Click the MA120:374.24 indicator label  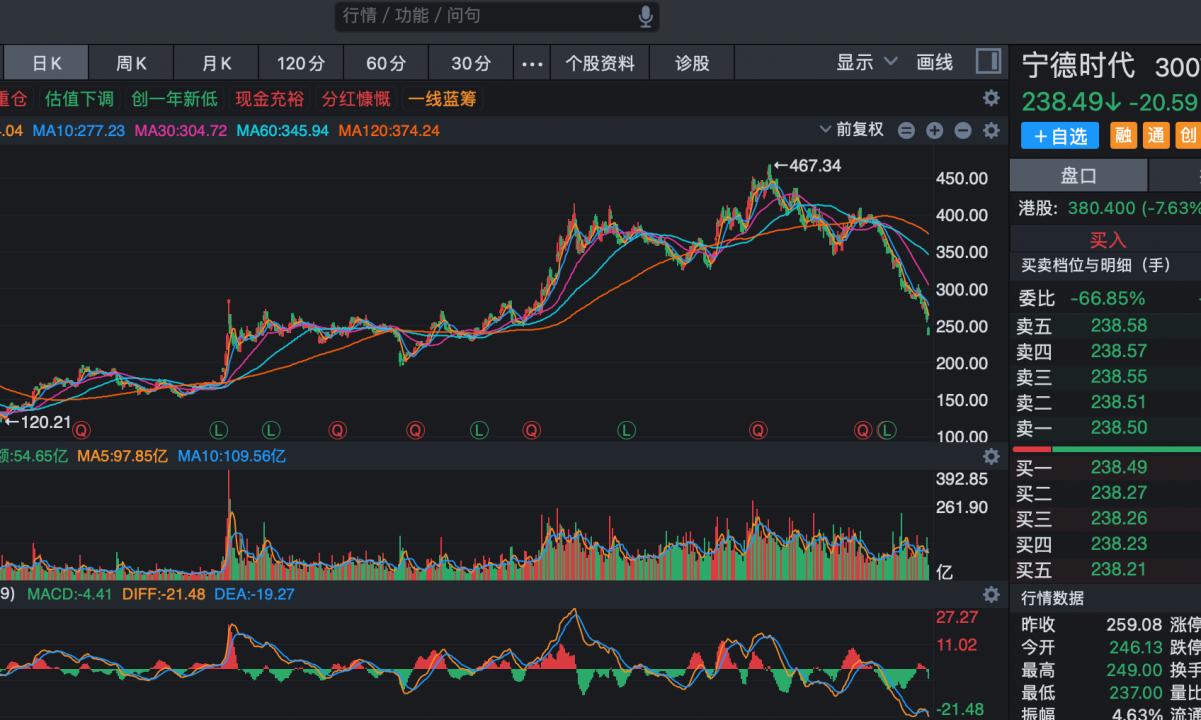click(x=389, y=131)
